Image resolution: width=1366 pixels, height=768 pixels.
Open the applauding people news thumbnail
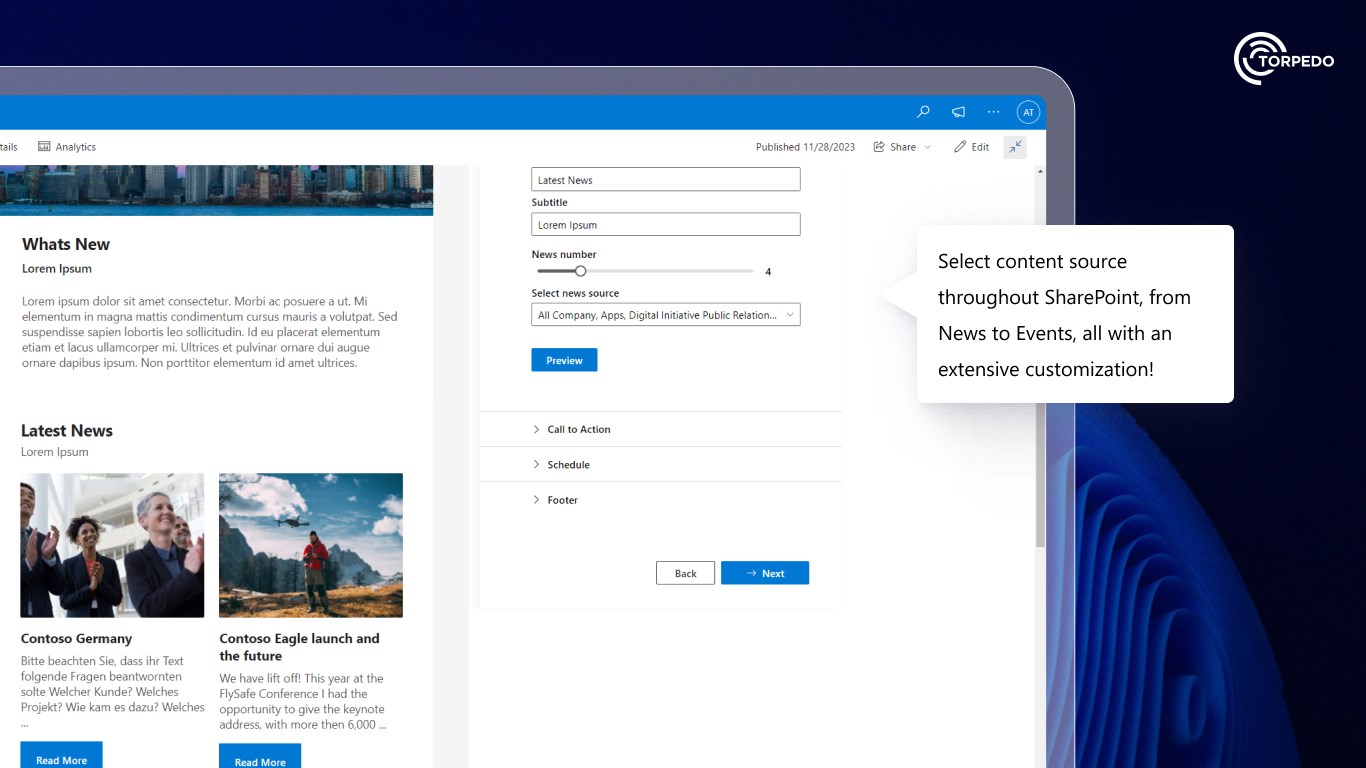pos(112,545)
